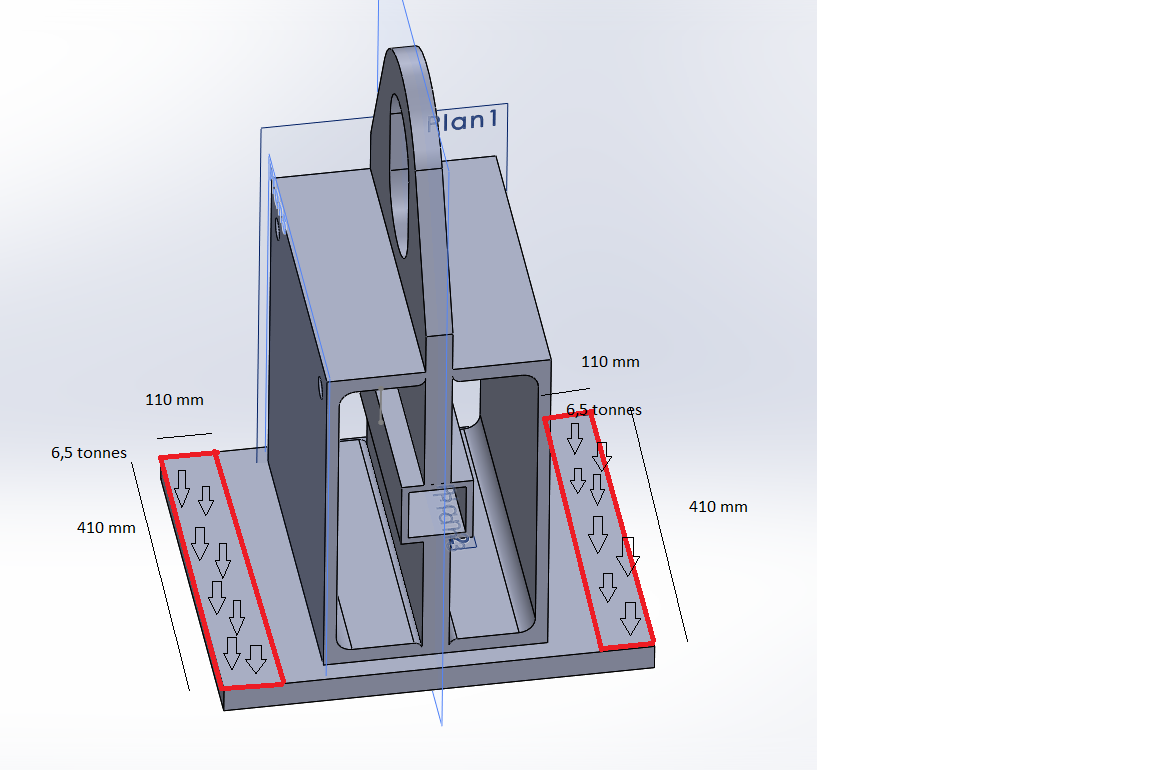Click the 6,5 tonnes label over the right strip
The height and width of the screenshot is (770, 1152).
(x=604, y=410)
